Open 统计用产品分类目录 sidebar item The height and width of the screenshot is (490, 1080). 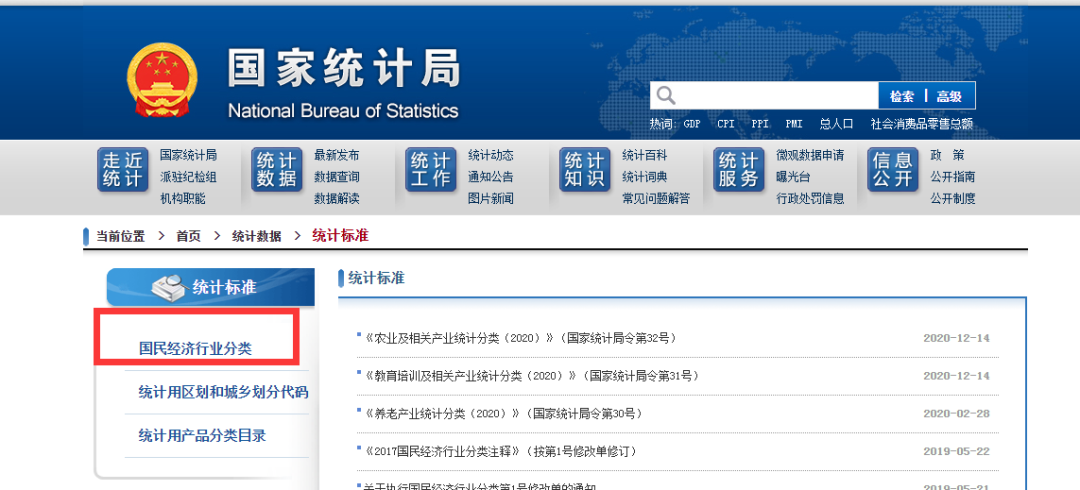202,436
